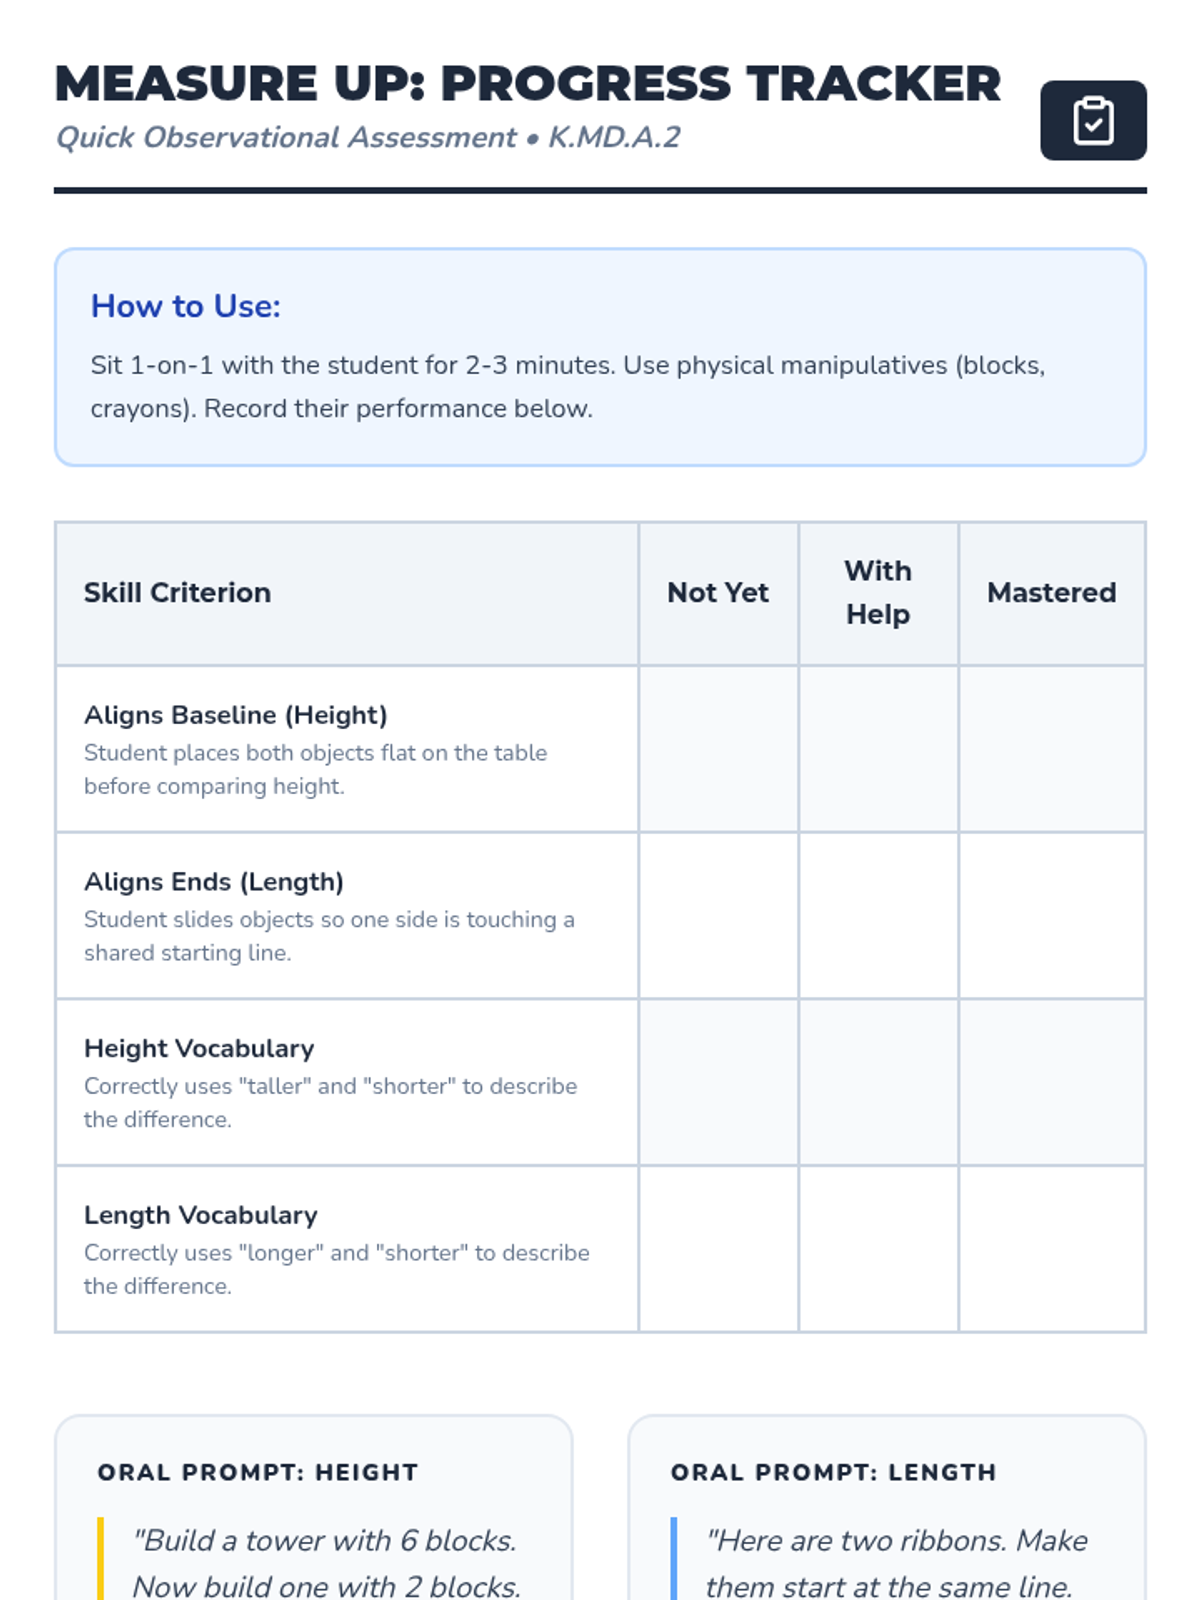Click the With Help column header
Image resolution: width=1200 pixels, height=1600 pixels.
pos(878,593)
